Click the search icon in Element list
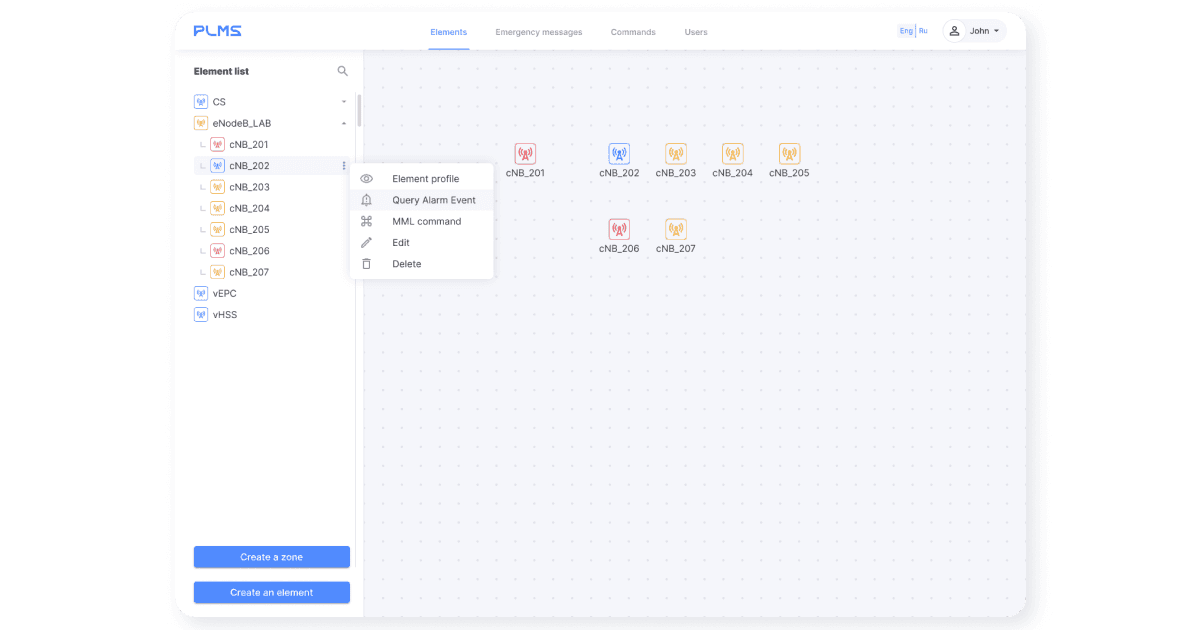This screenshot has width=1200, height=630. pos(343,71)
